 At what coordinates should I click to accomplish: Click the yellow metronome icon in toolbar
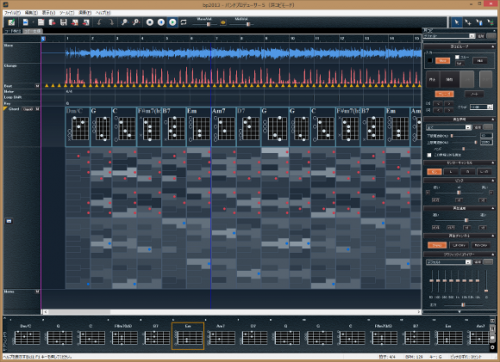click(x=223, y=23)
